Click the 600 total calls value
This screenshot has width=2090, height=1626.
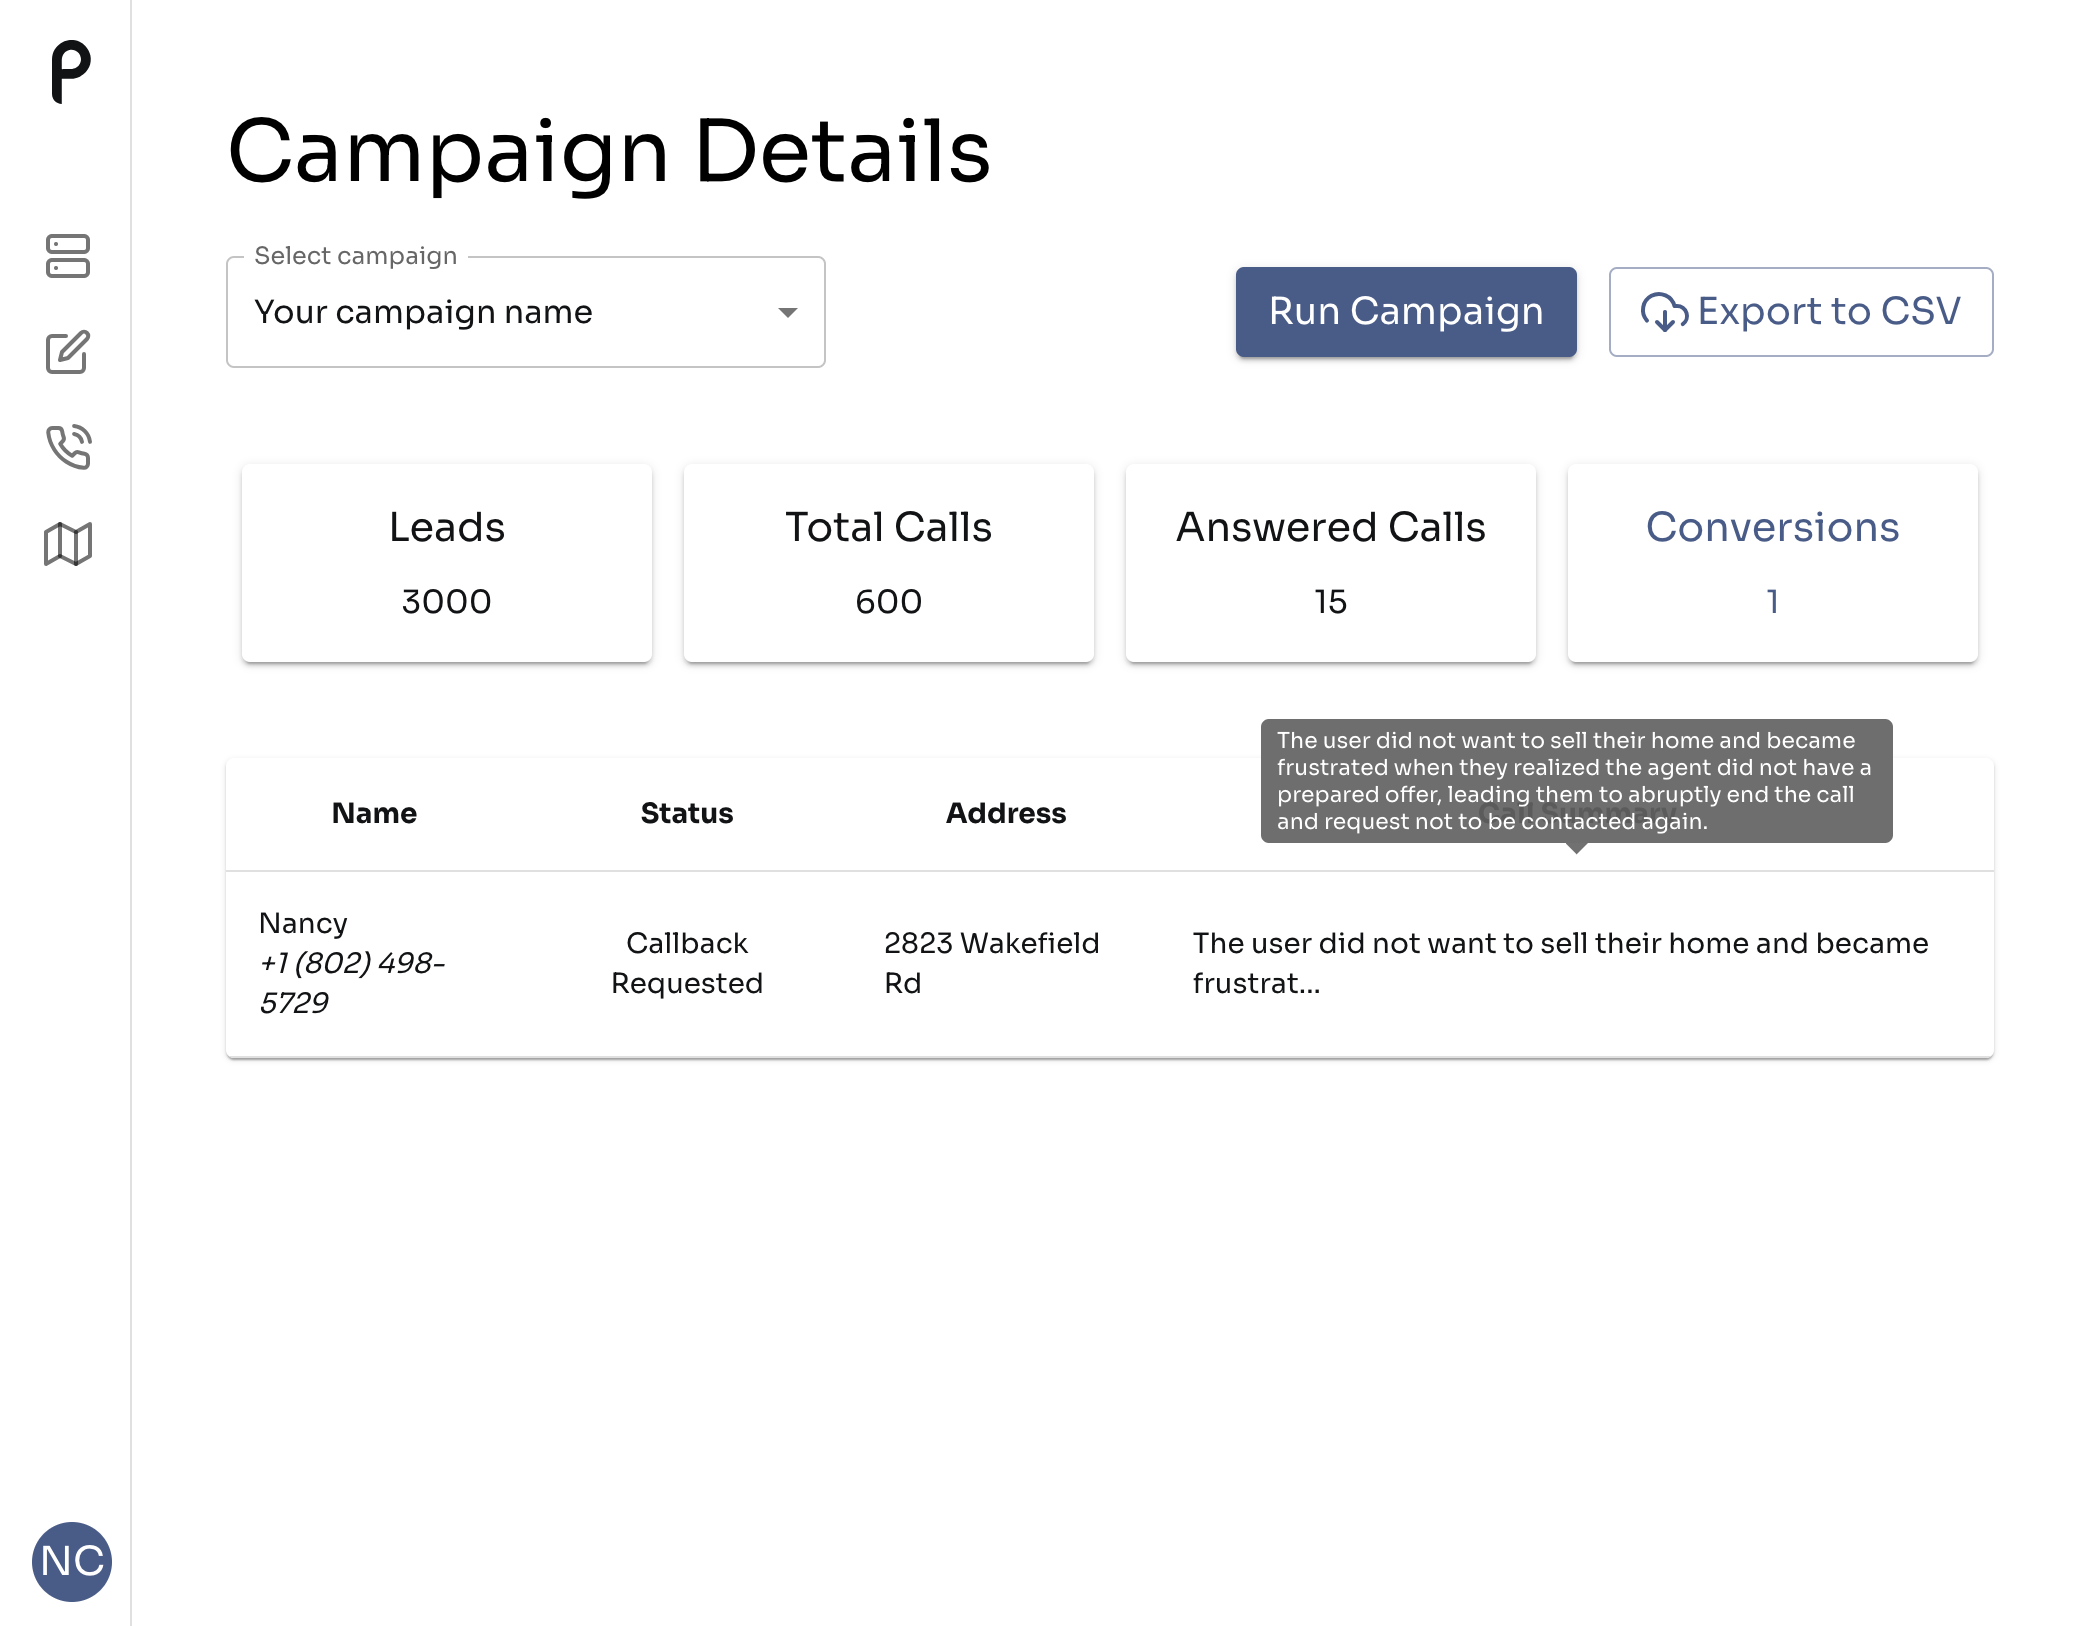tap(889, 602)
